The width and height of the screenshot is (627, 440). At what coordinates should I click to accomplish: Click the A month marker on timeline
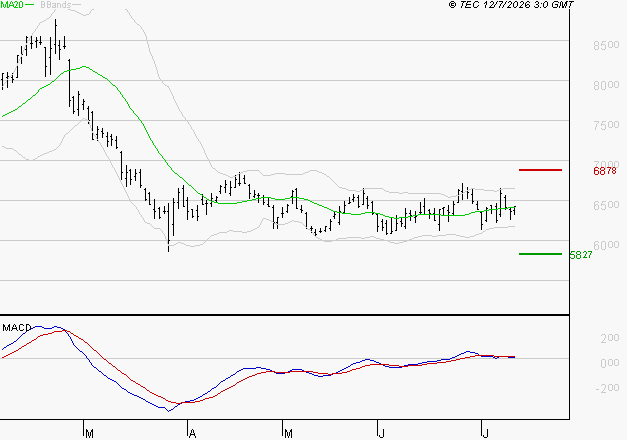tap(192, 434)
